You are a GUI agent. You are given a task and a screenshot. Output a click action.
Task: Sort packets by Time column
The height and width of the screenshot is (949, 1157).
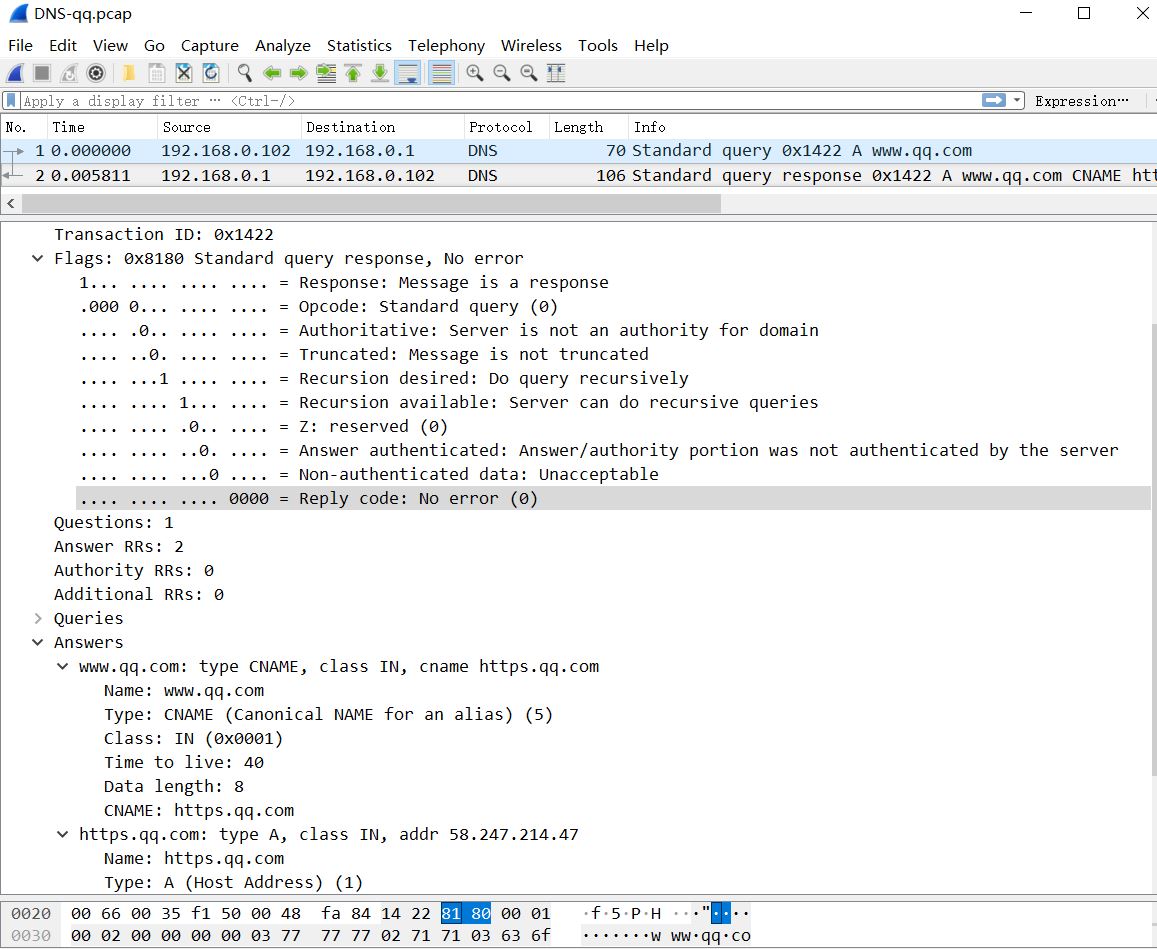tap(103, 127)
